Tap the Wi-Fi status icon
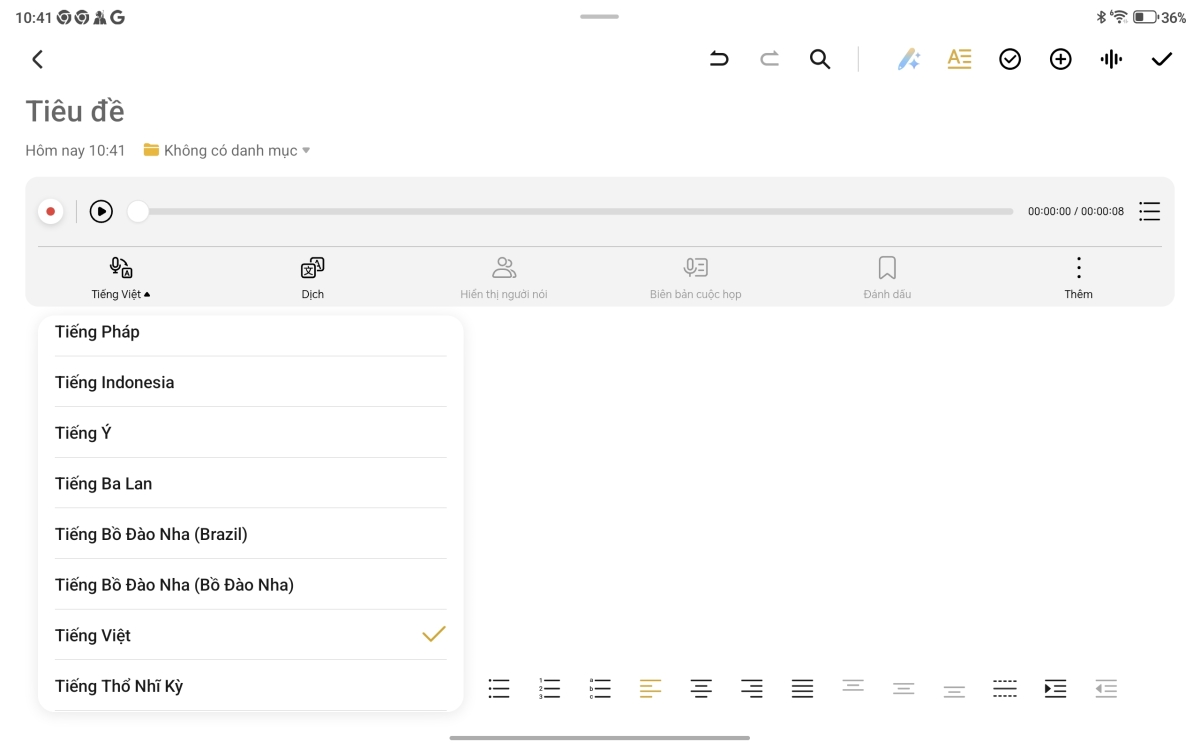This screenshot has height=750, width=1200. 1119,17
